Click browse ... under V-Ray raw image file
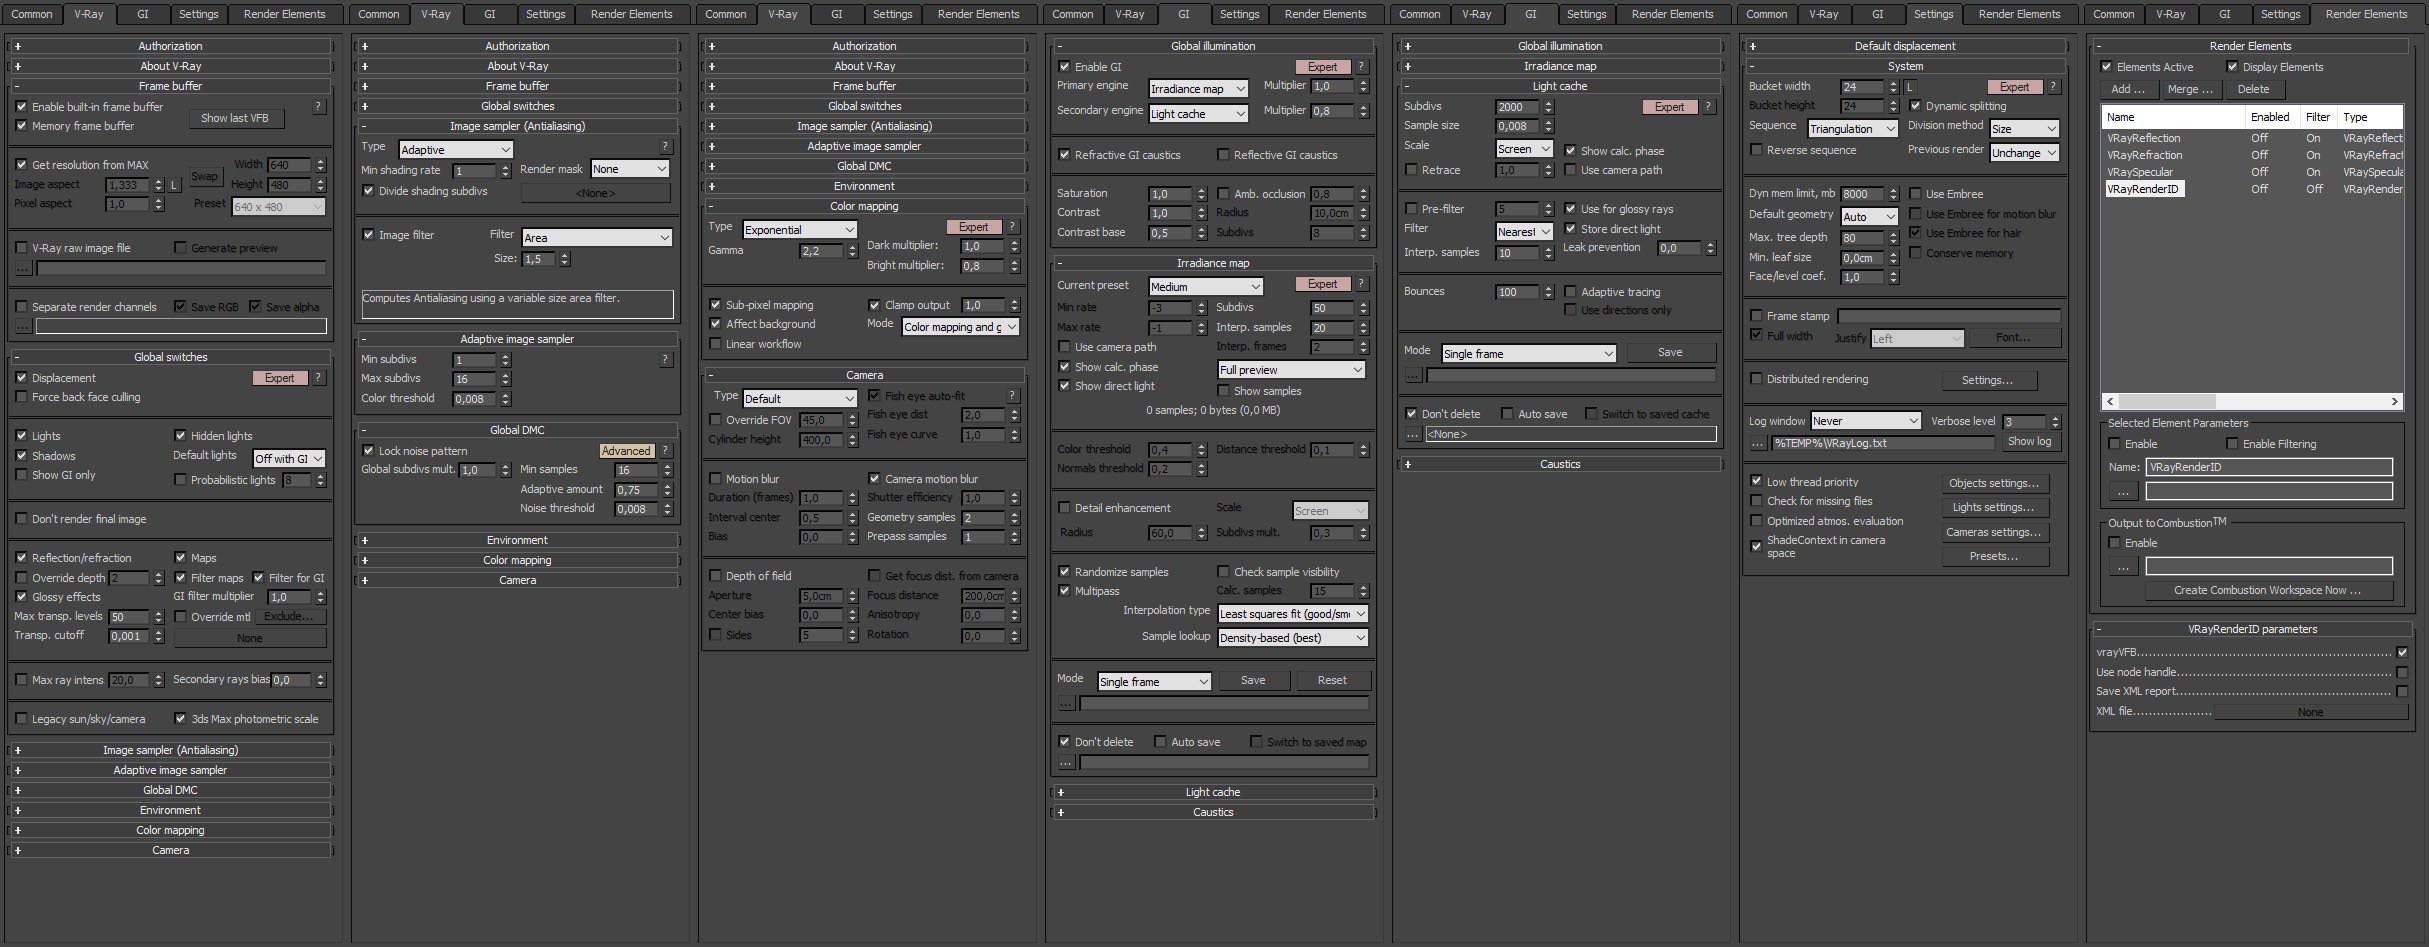Viewport: 2429px width, 947px height. pyautogui.click(x=23, y=268)
